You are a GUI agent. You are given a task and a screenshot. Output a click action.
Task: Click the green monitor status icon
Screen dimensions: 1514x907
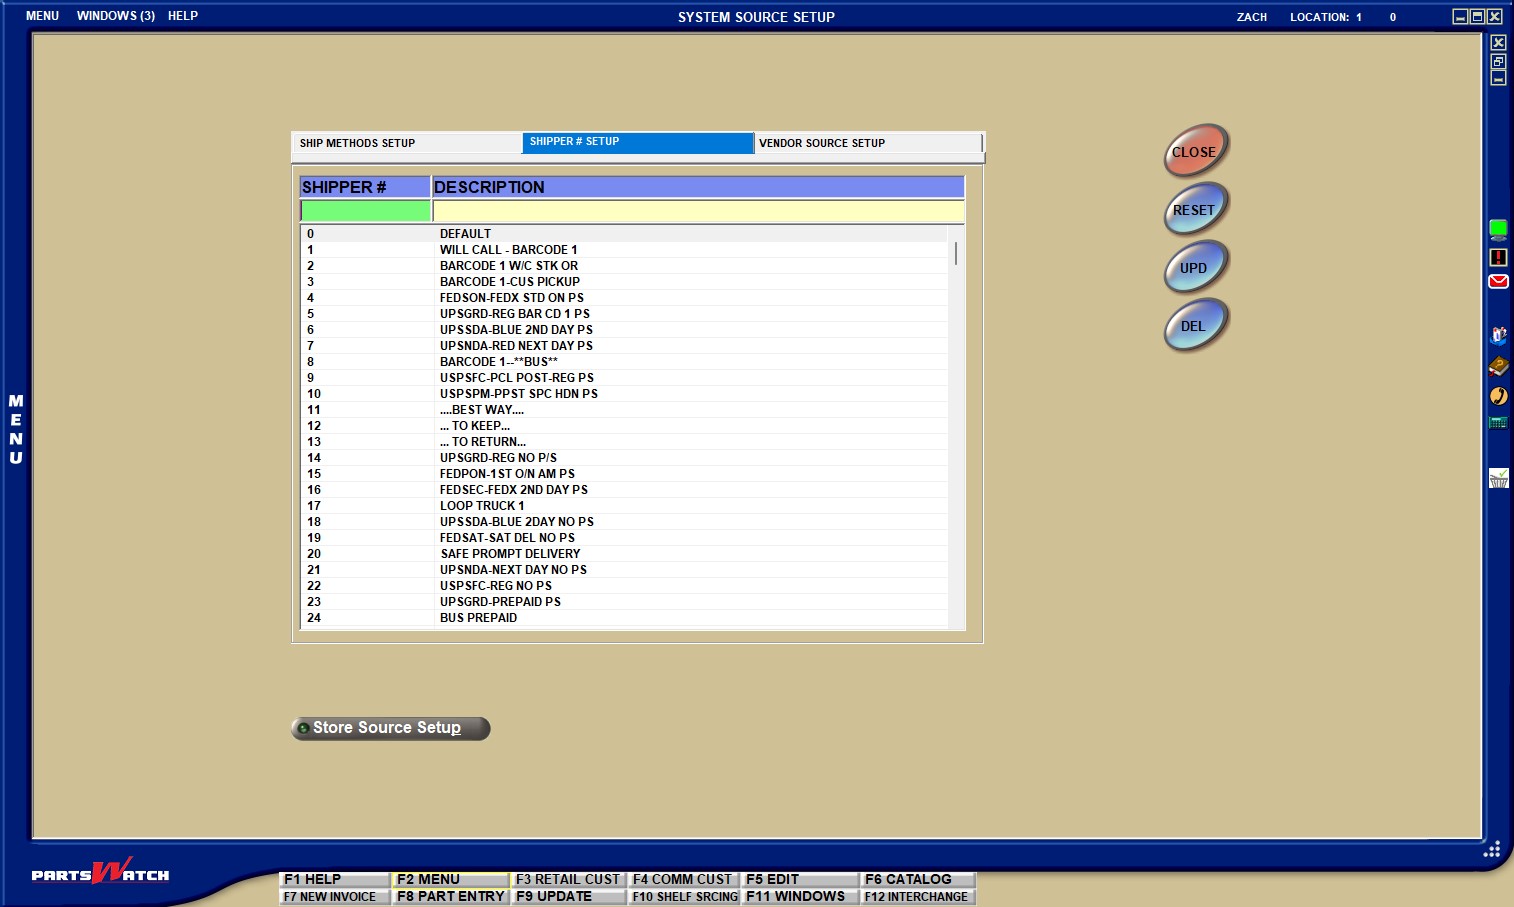tap(1498, 229)
